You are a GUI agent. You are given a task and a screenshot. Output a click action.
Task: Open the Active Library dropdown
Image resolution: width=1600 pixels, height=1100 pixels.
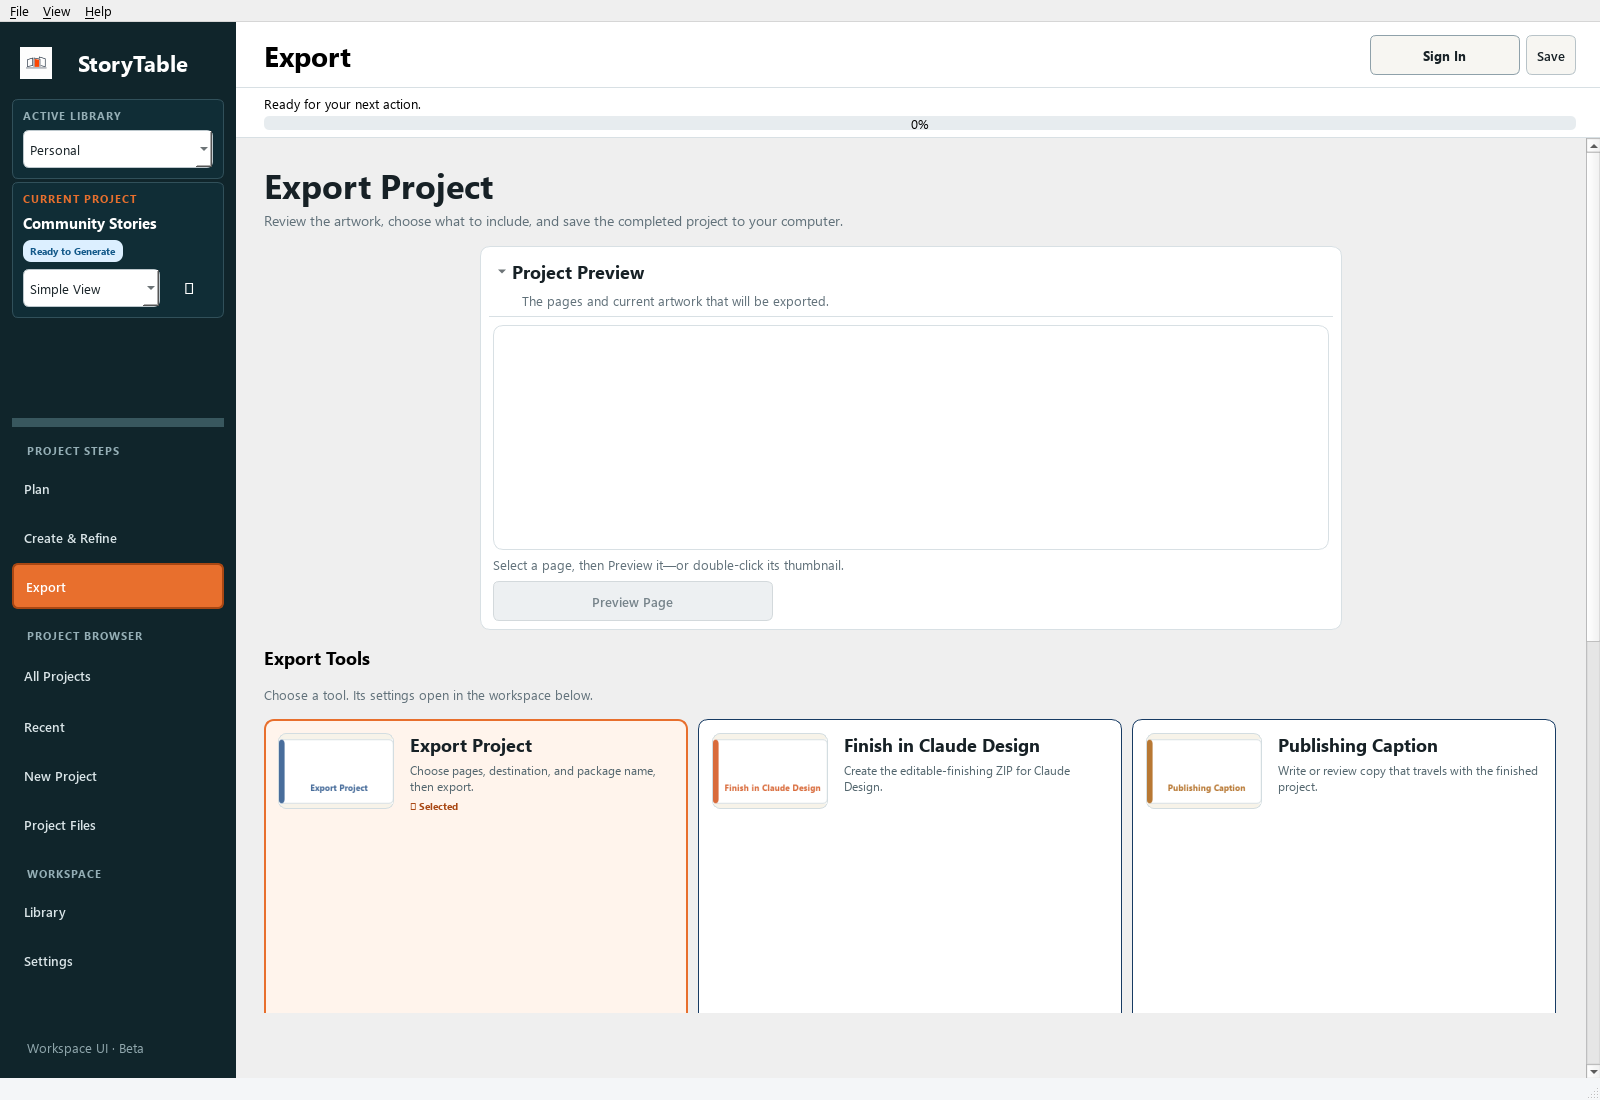(118, 150)
